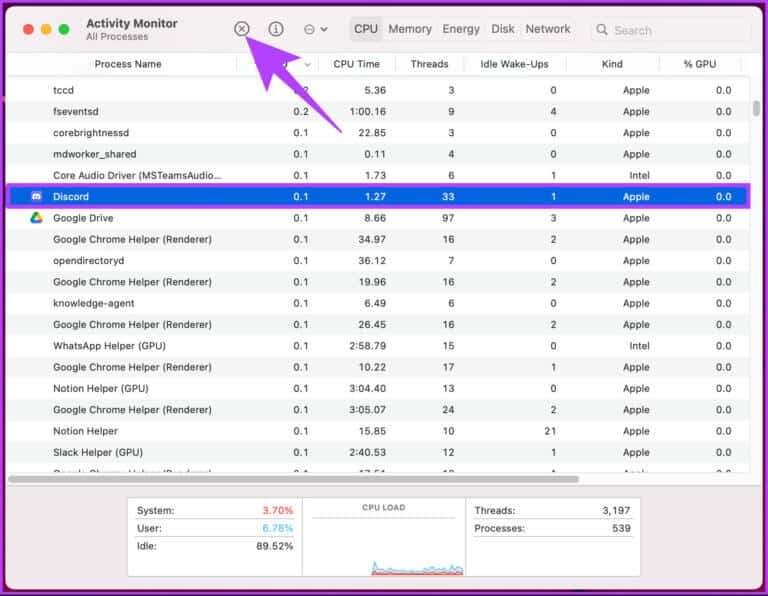Switch to the Memory tab

point(410,29)
